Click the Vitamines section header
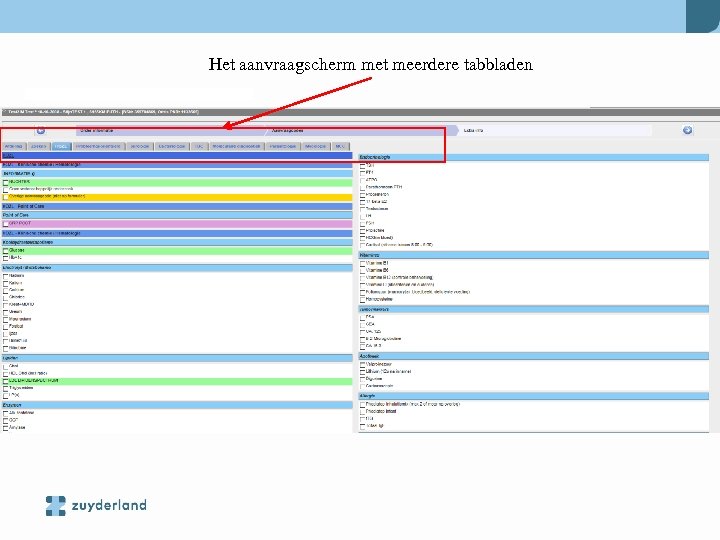 (534, 255)
